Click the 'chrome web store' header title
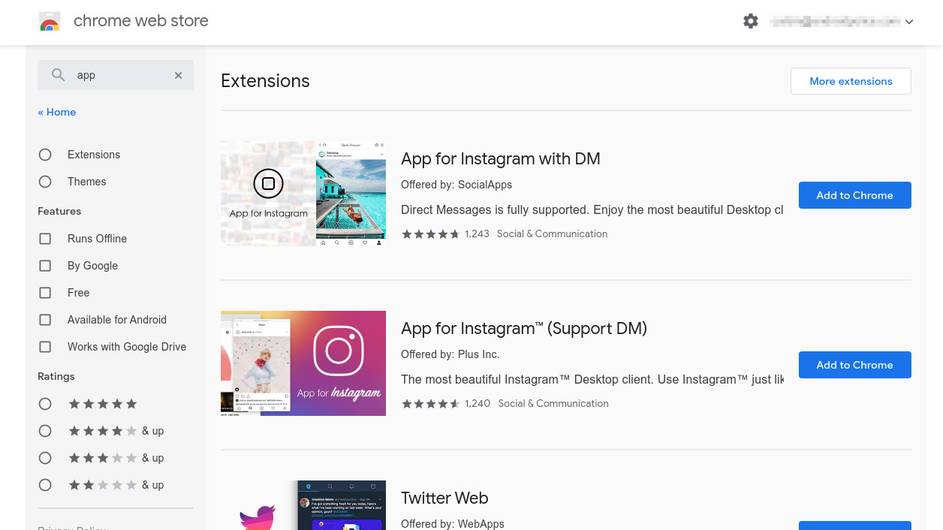 point(141,21)
